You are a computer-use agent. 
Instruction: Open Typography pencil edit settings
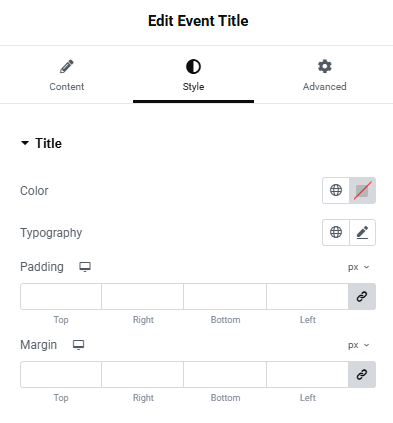coord(362,232)
